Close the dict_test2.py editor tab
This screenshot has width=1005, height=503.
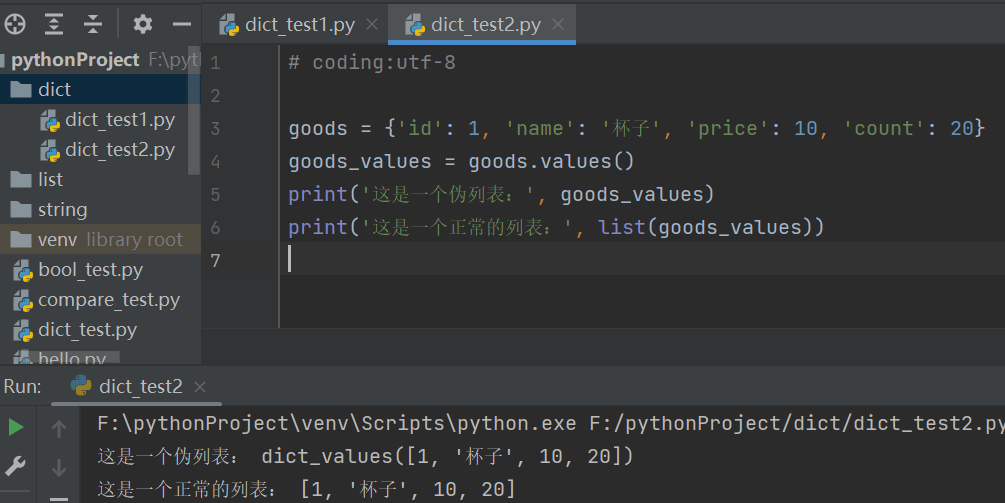pyautogui.click(x=558, y=24)
